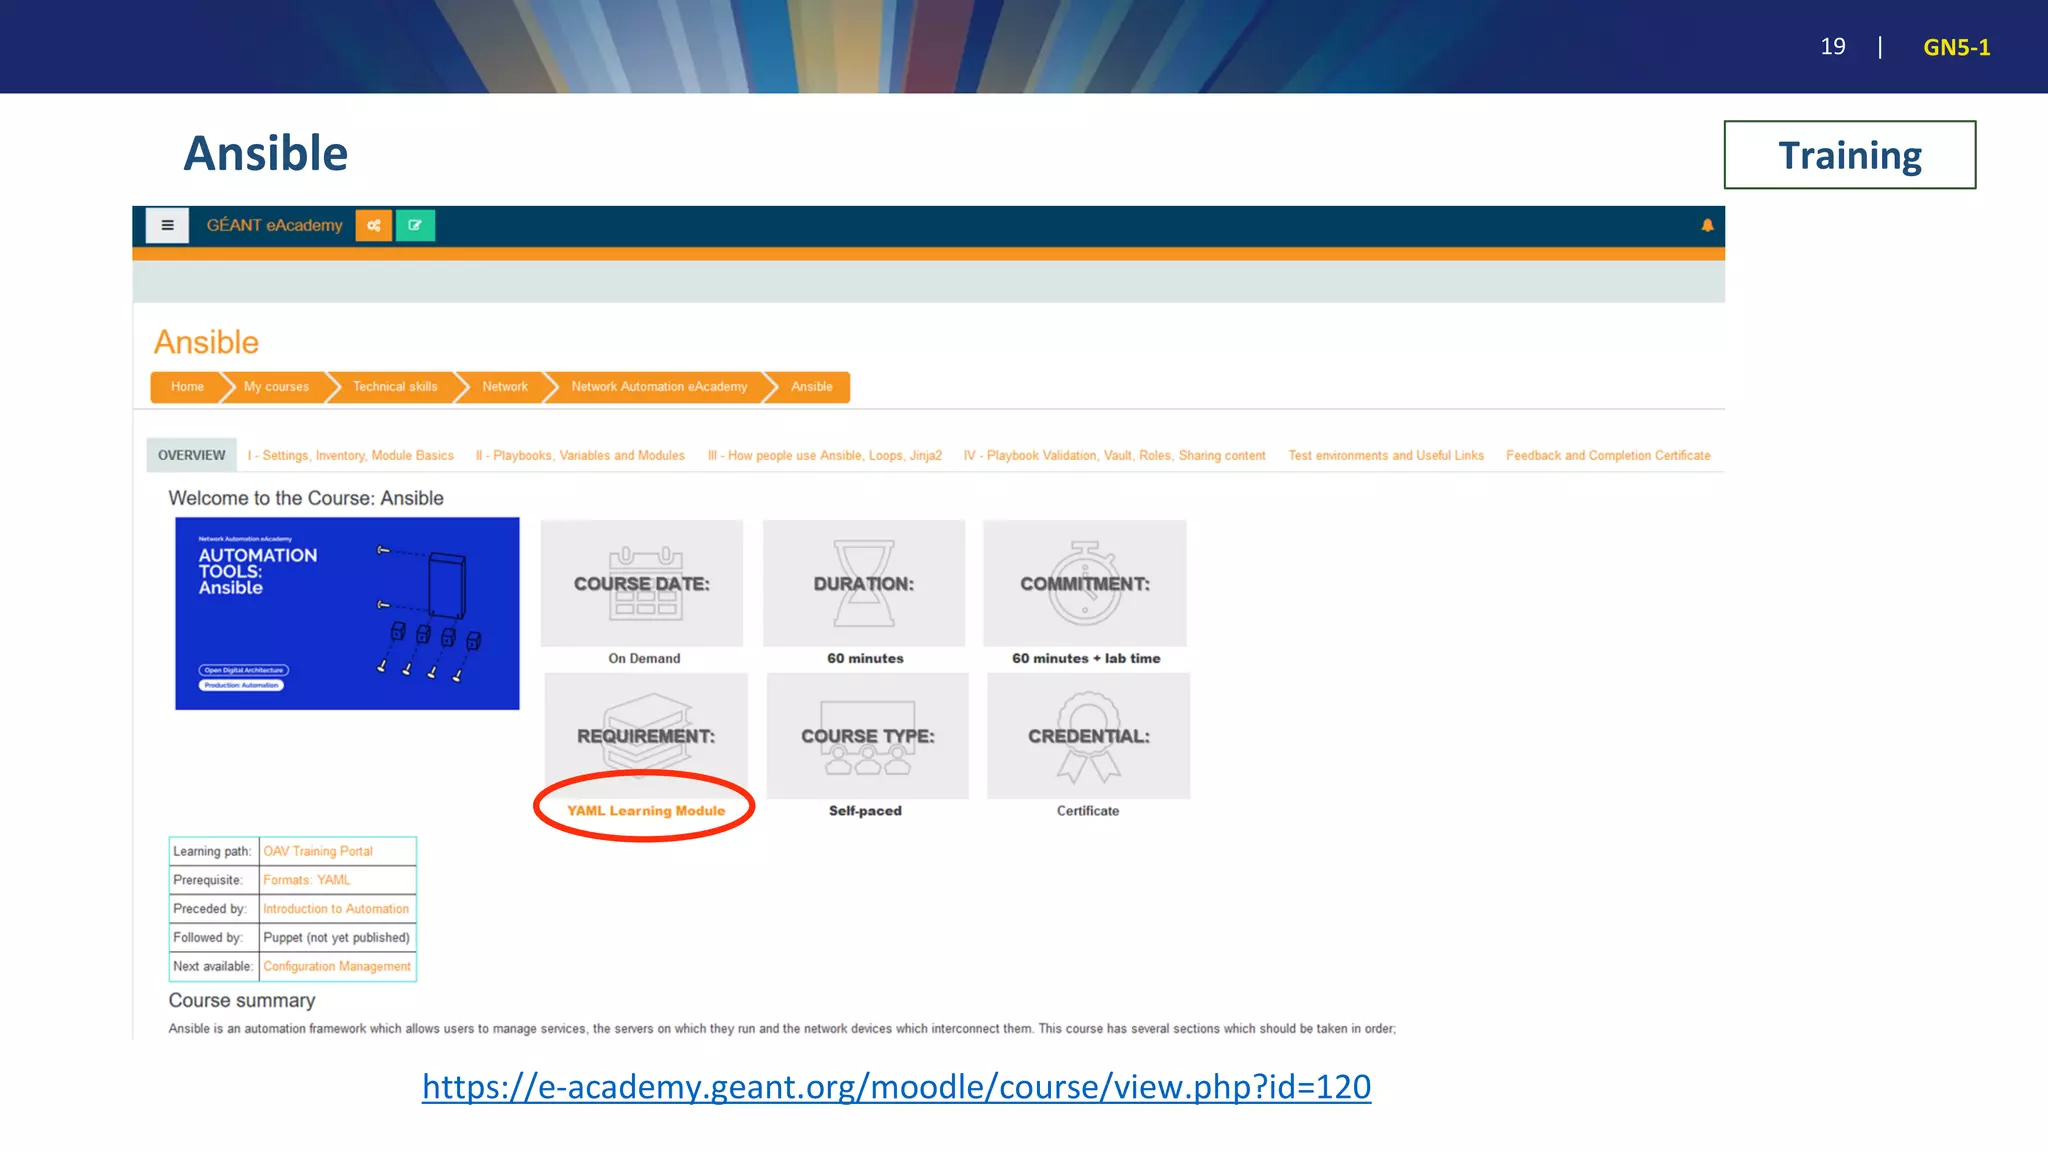Open the YAML Learning Module link
Viewport: 2048px width, 1152px height.
point(646,811)
